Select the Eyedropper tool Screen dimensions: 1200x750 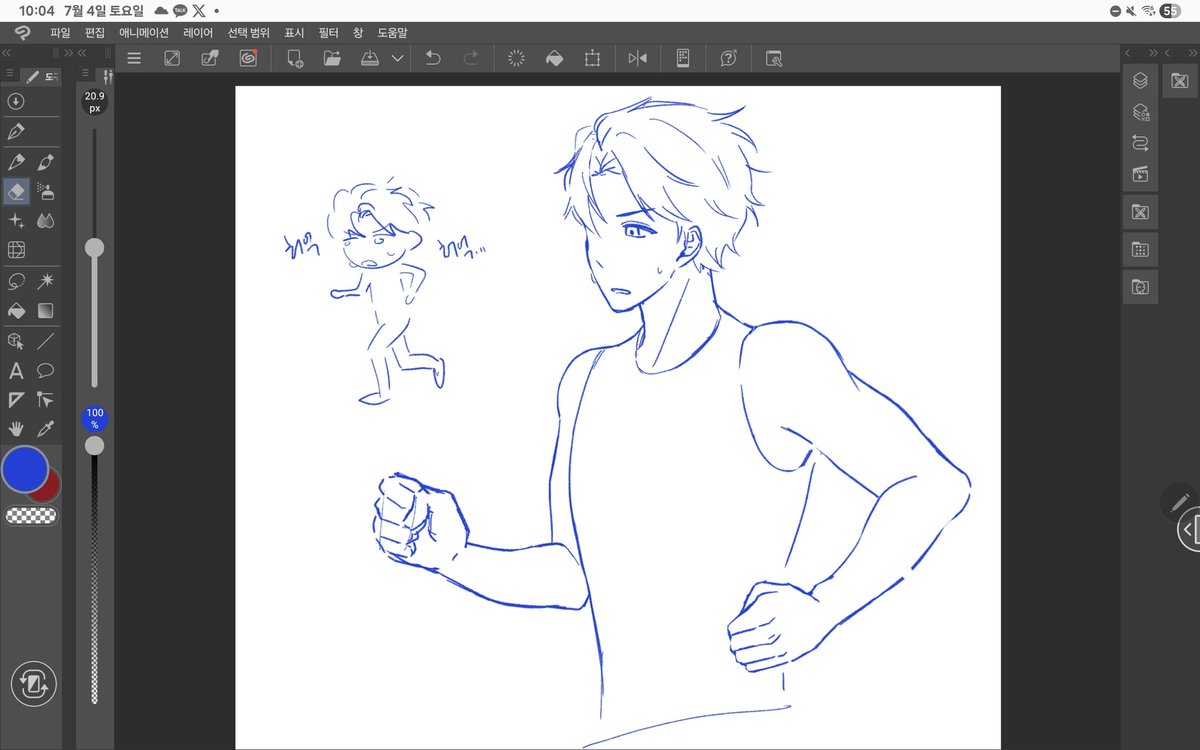pyautogui.click(x=45, y=429)
